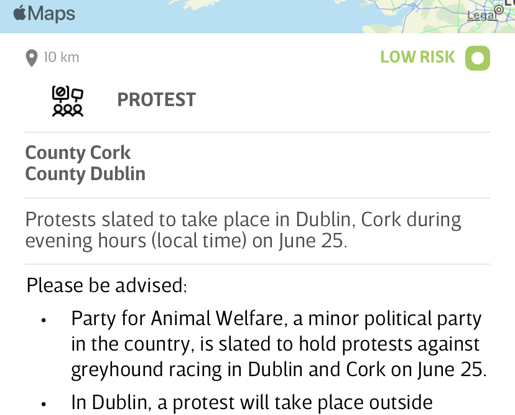This screenshot has width=515, height=415.
Task: Select the County Cork location
Action: [78, 153]
